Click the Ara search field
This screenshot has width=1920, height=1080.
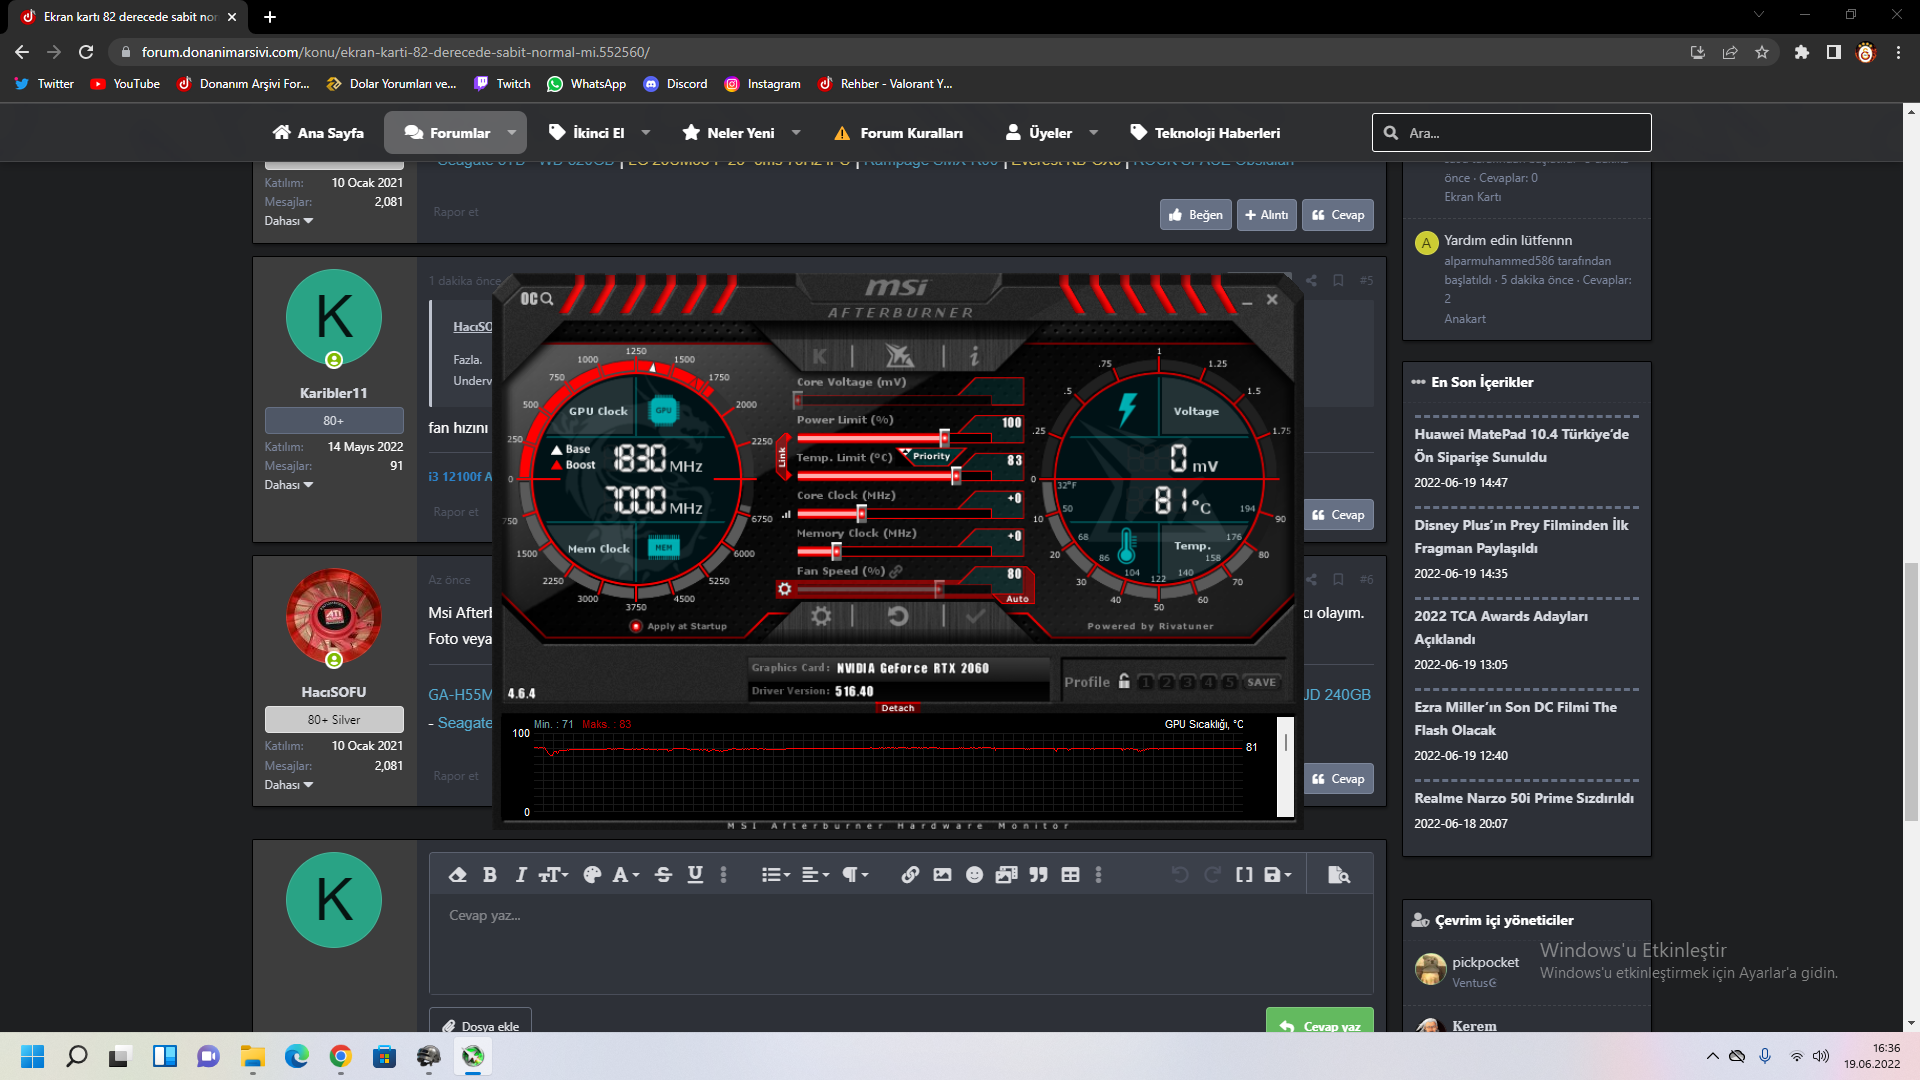[1512, 133]
